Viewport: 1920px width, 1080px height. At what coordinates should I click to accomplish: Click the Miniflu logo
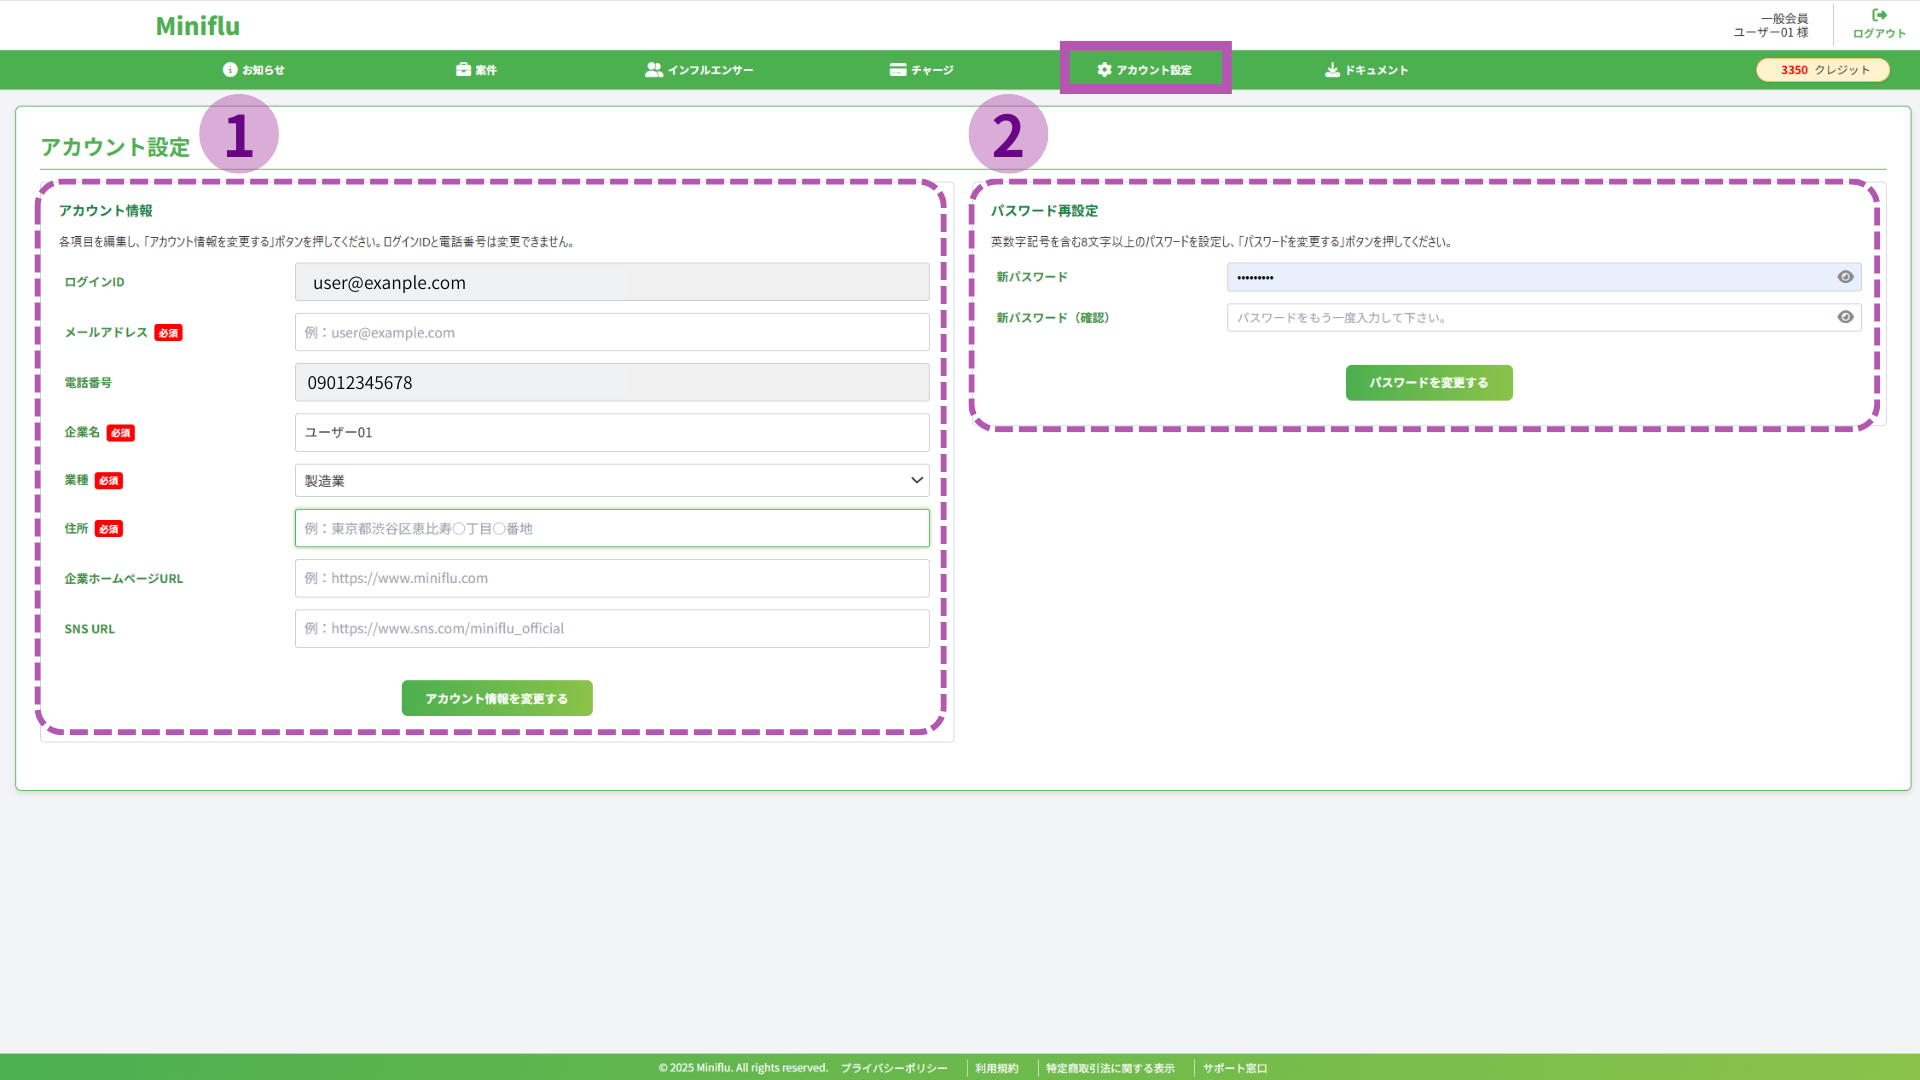(197, 26)
